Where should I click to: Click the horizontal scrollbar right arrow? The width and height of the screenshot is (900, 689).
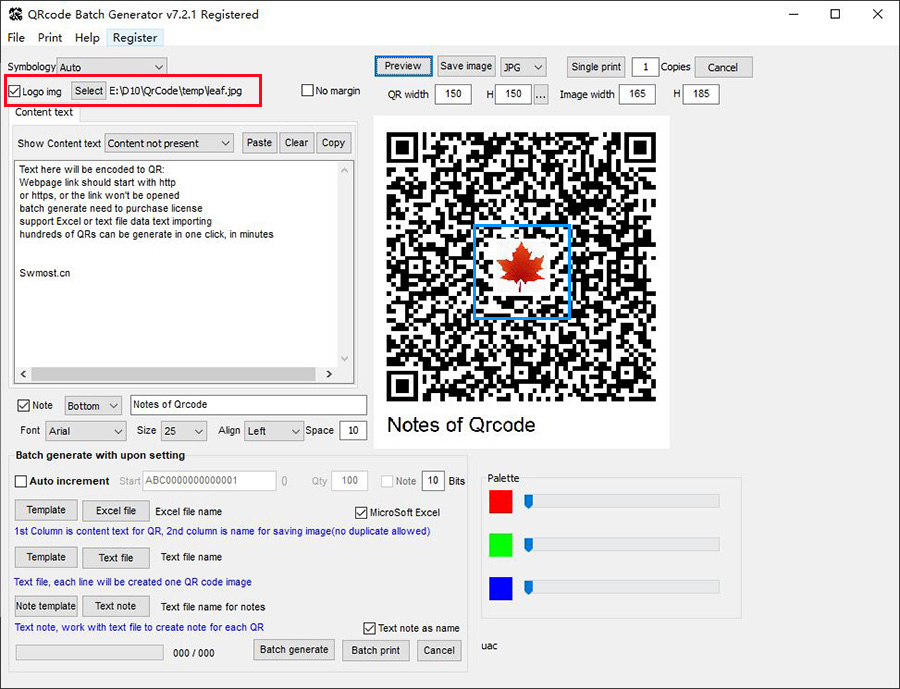click(329, 374)
